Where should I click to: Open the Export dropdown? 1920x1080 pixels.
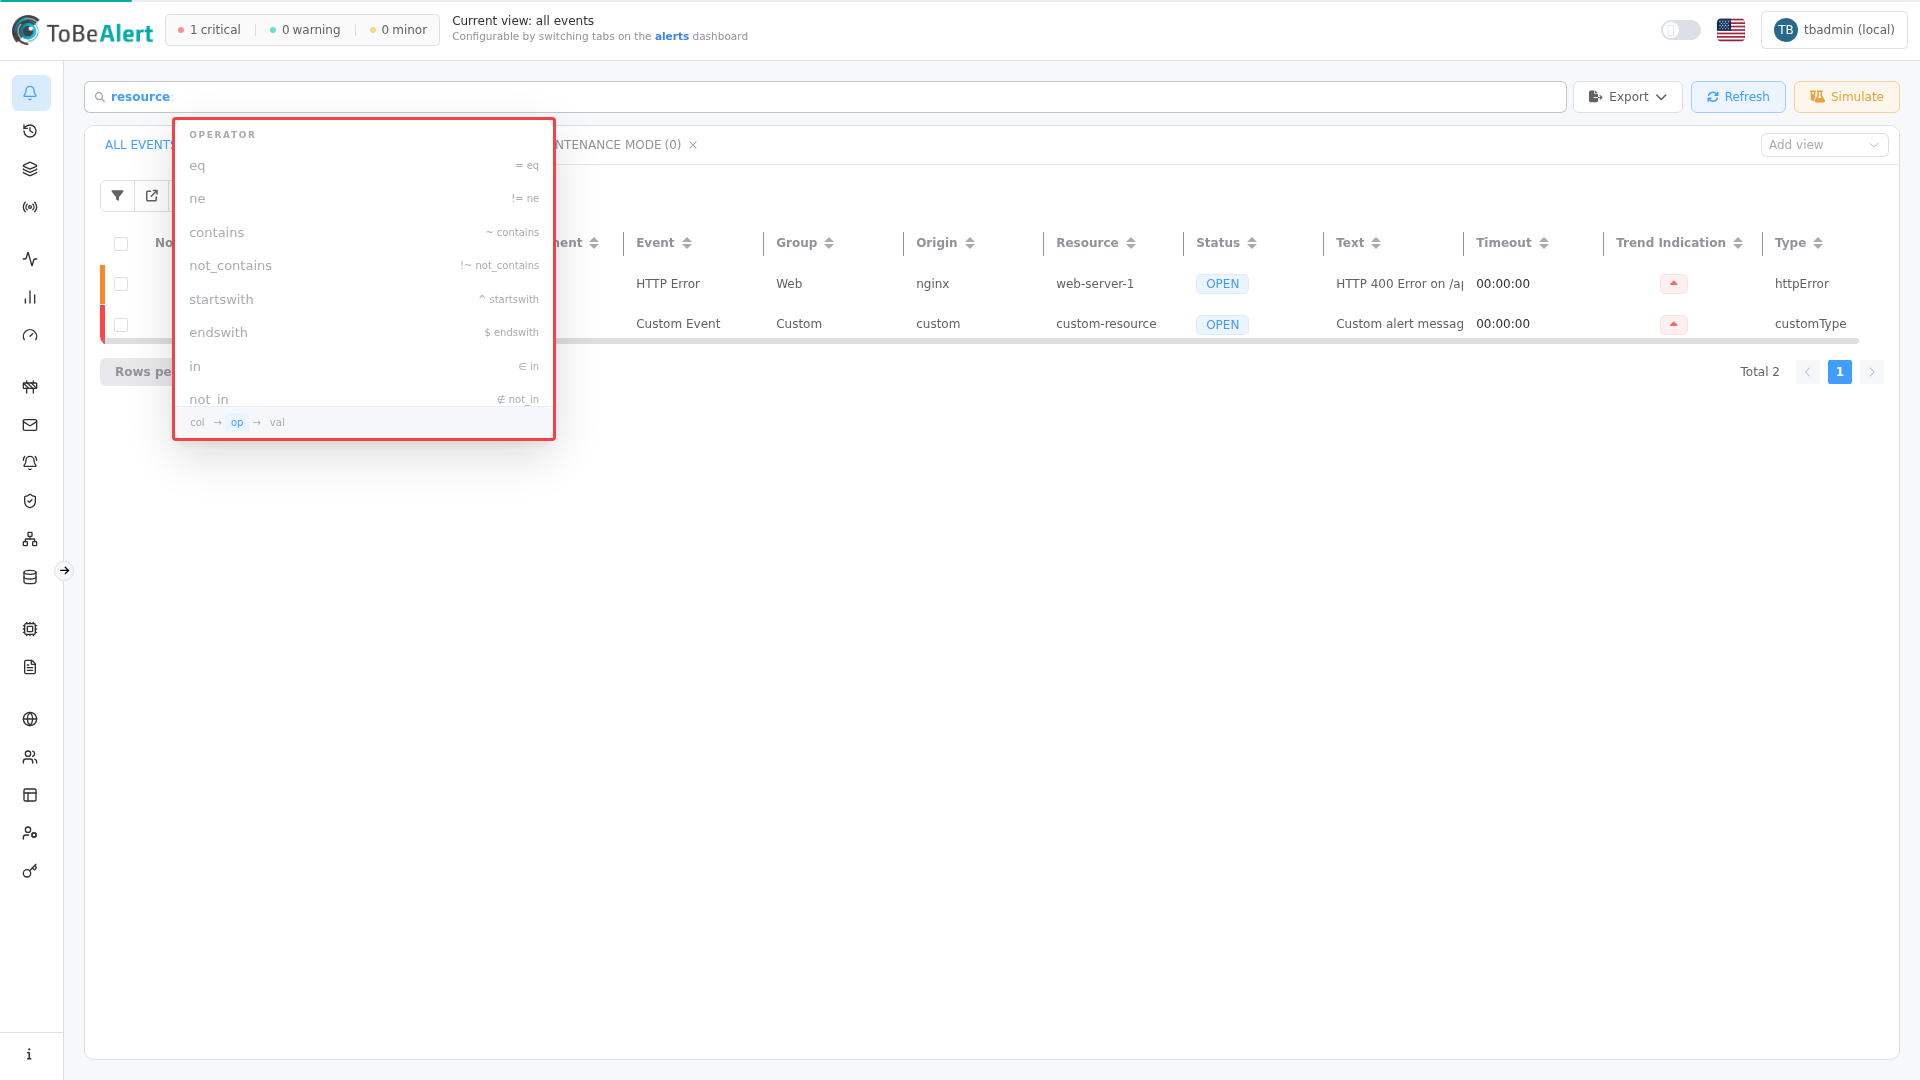pyautogui.click(x=1628, y=97)
